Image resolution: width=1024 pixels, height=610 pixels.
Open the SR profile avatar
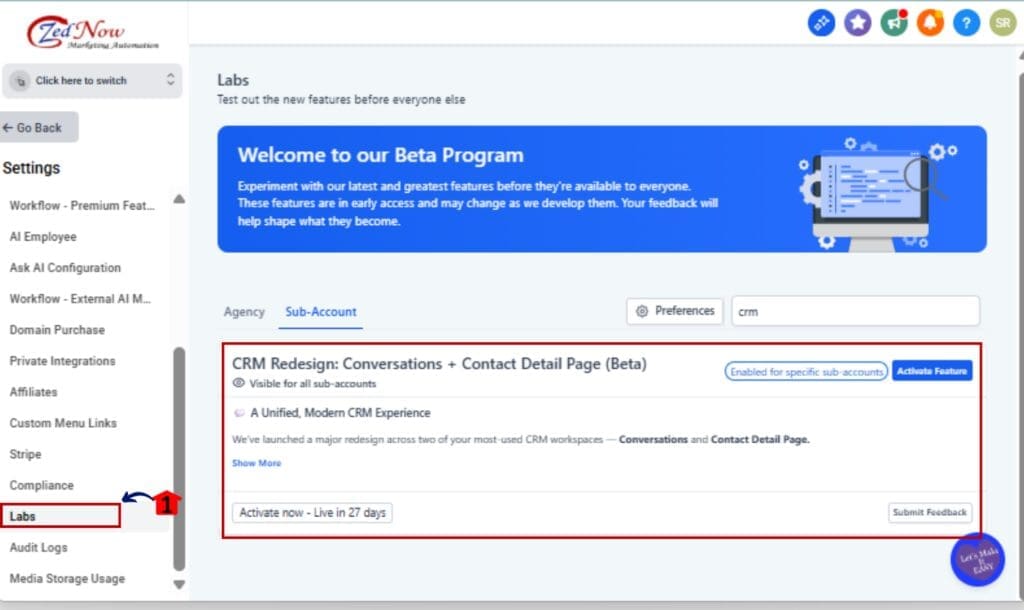[1003, 22]
